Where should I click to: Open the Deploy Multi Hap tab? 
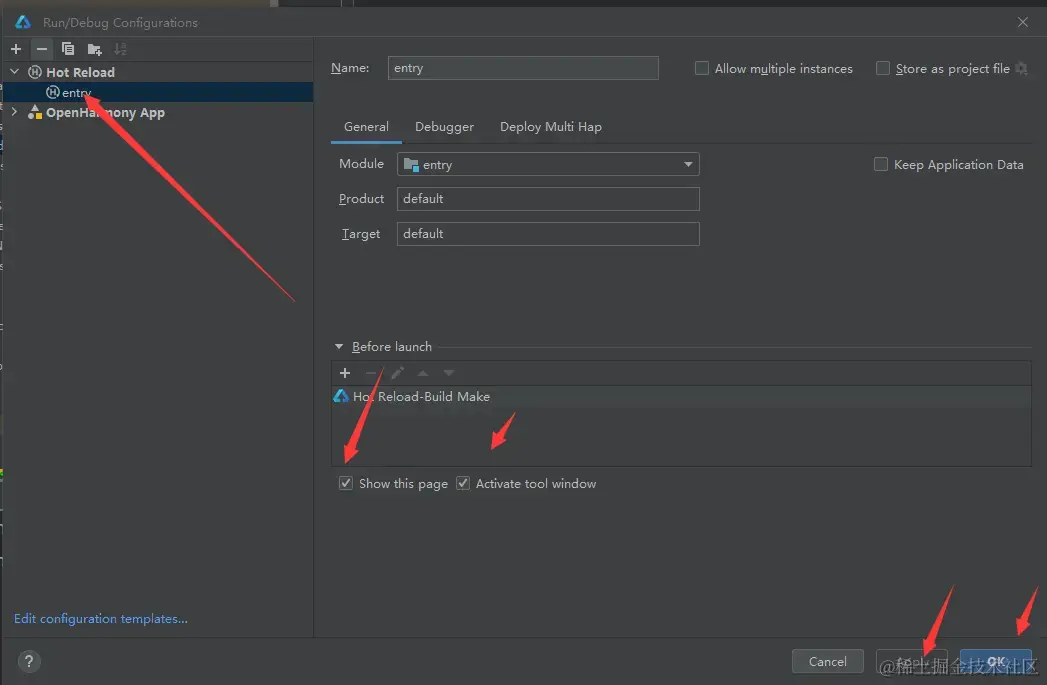(550, 127)
